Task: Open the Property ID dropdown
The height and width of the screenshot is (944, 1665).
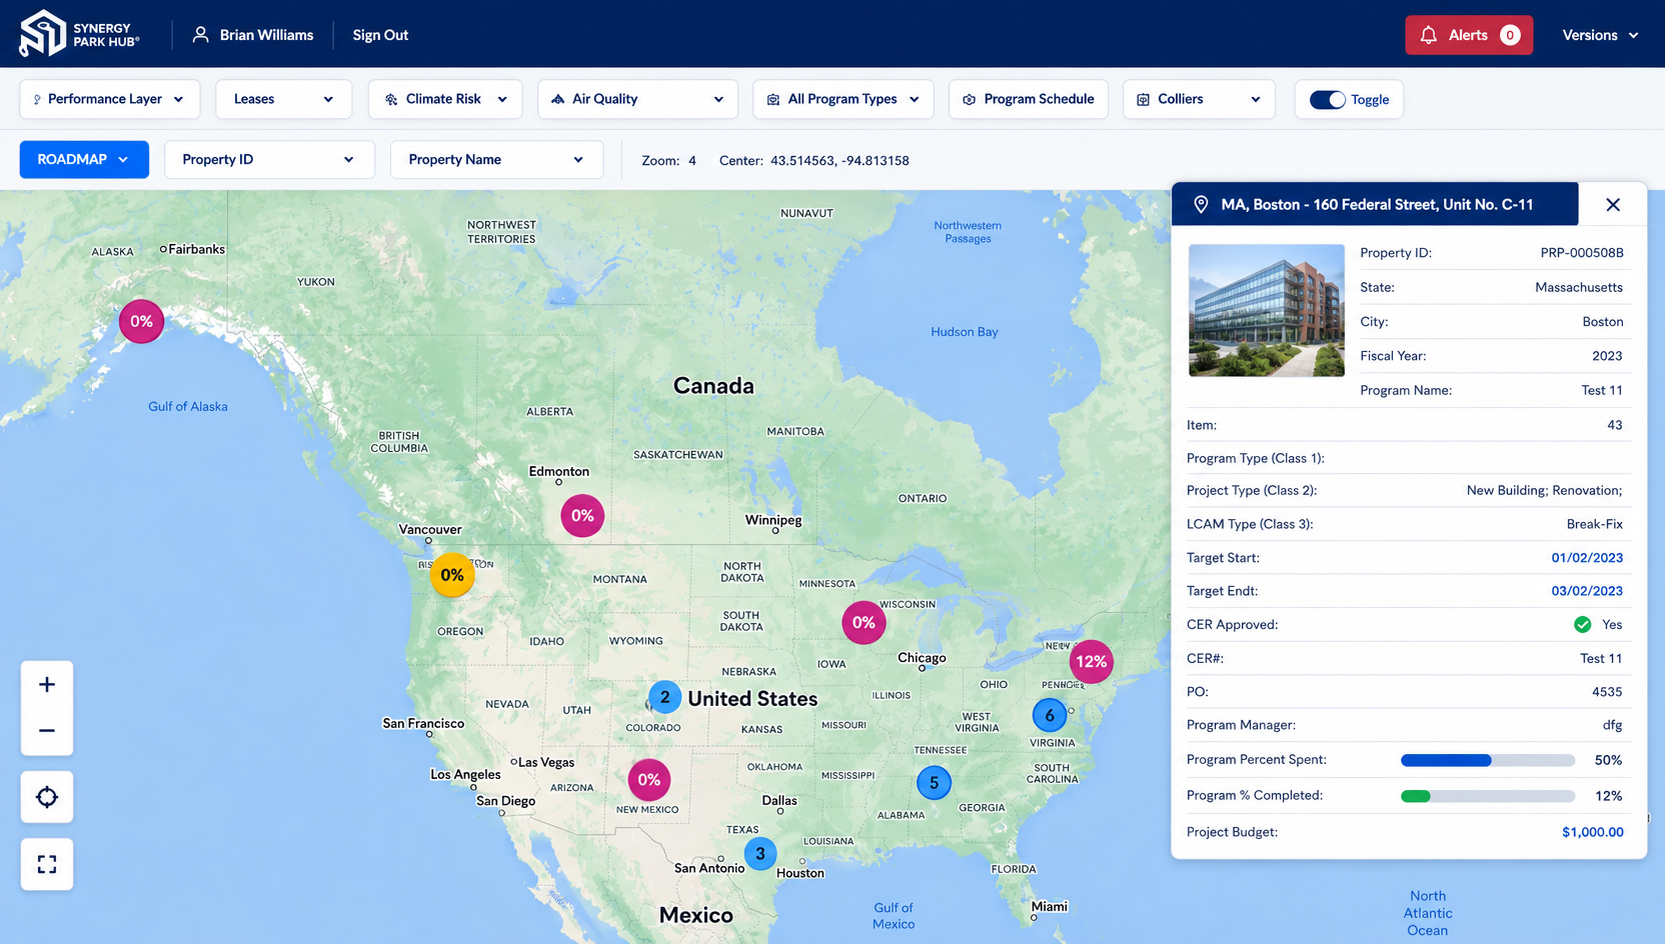Action: 269,160
